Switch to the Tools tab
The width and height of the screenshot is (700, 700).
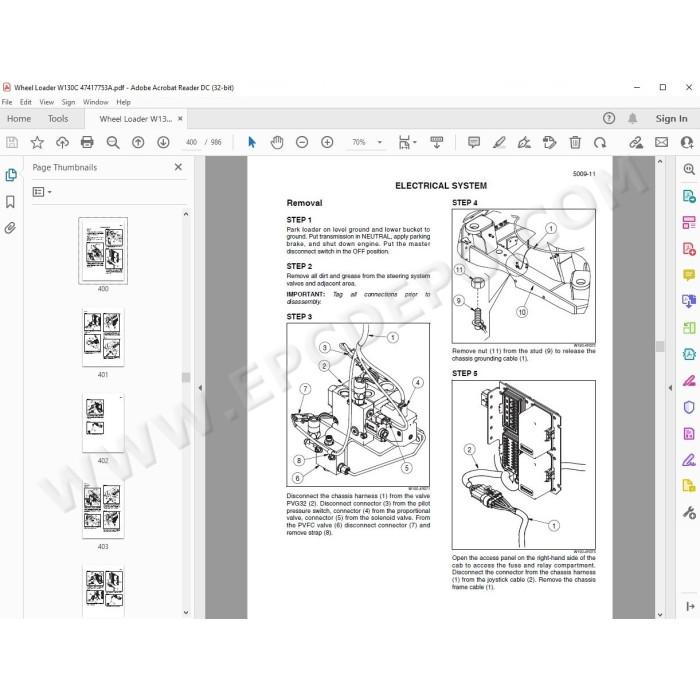[x=58, y=119]
